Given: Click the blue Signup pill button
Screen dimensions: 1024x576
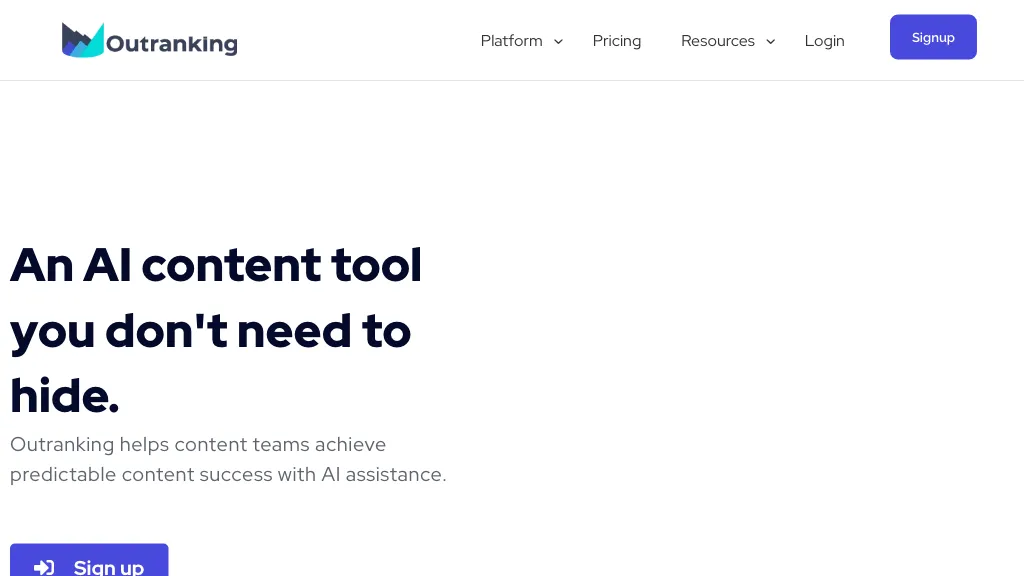Looking at the screenshot, I should coord(933,37).
